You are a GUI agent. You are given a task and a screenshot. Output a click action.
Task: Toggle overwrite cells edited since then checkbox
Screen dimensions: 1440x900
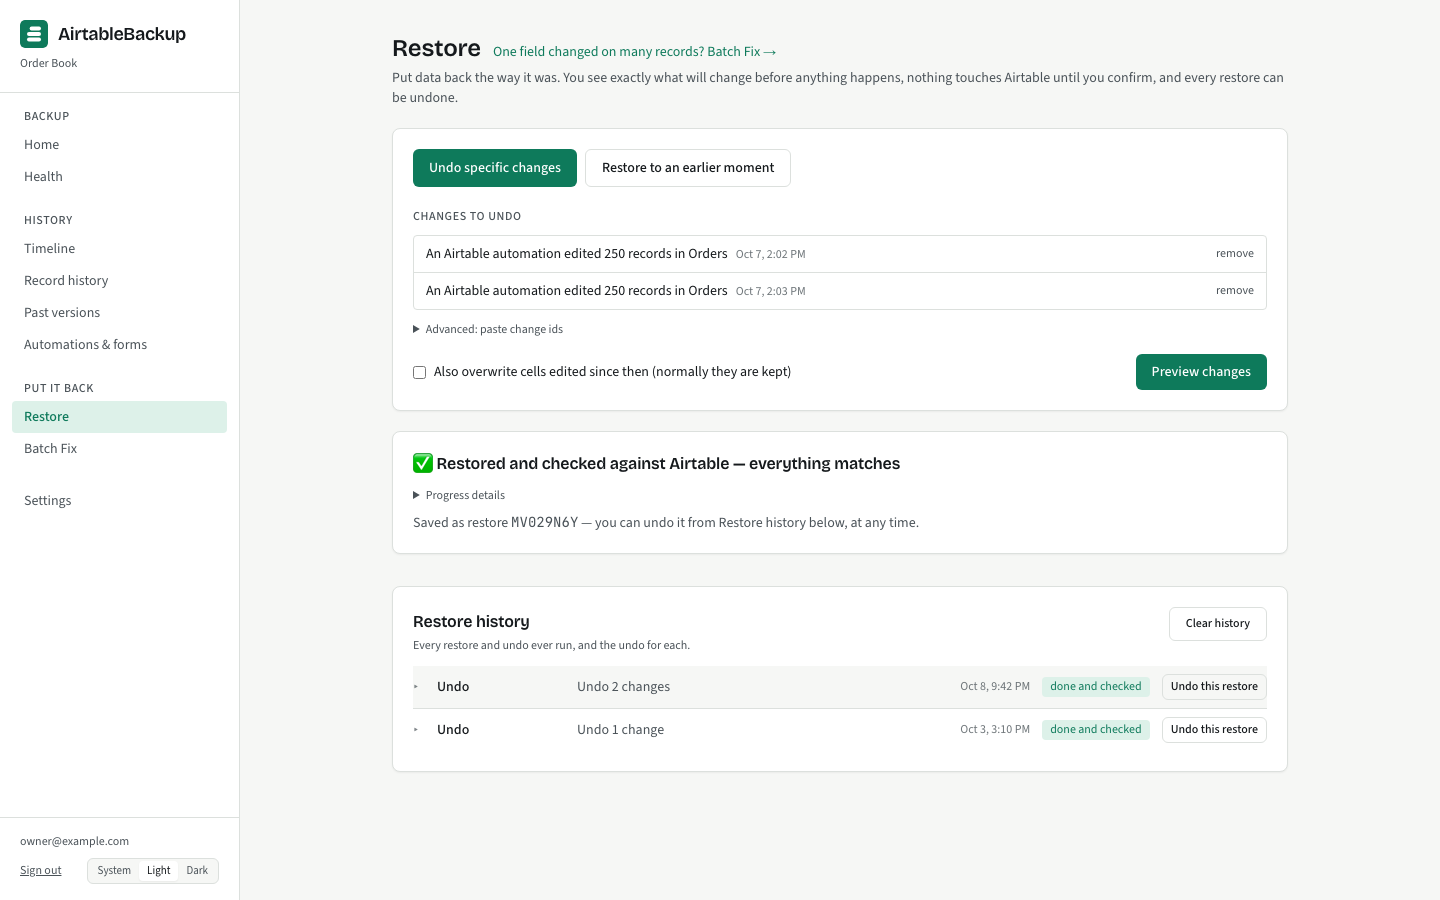click(x=420, y=372)
